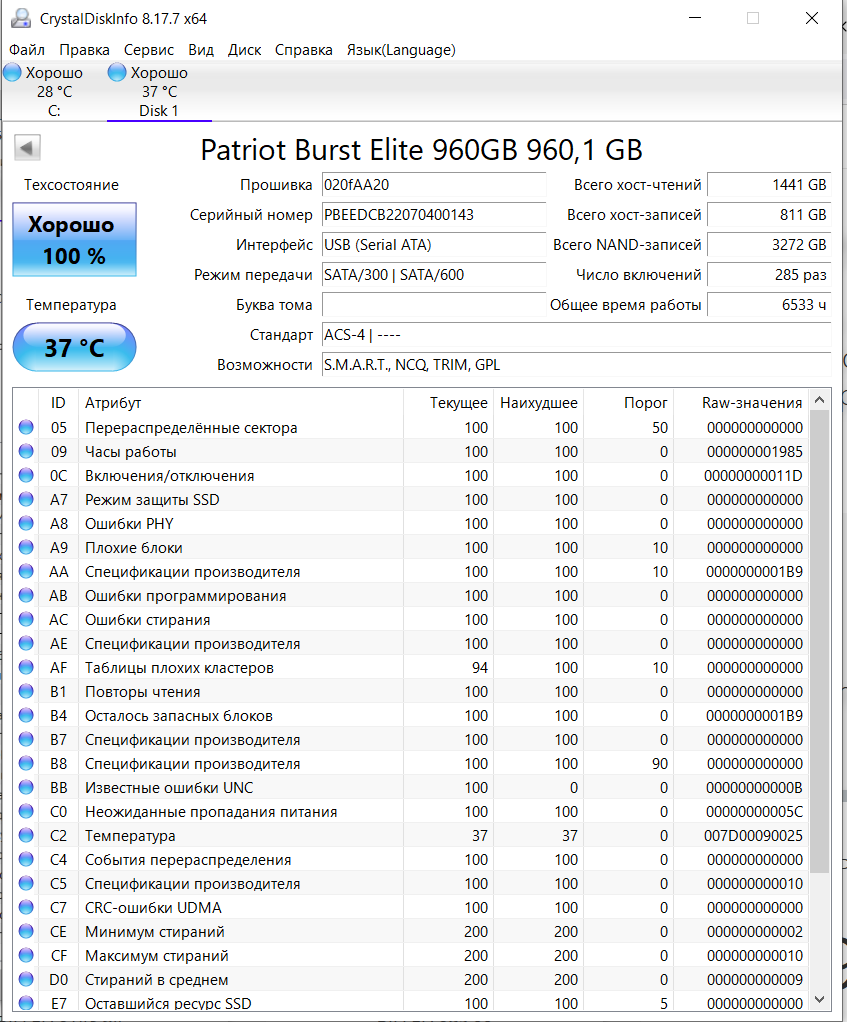Select the Часы работы attribute row text

pyautogui.click(x=130, y=452)
